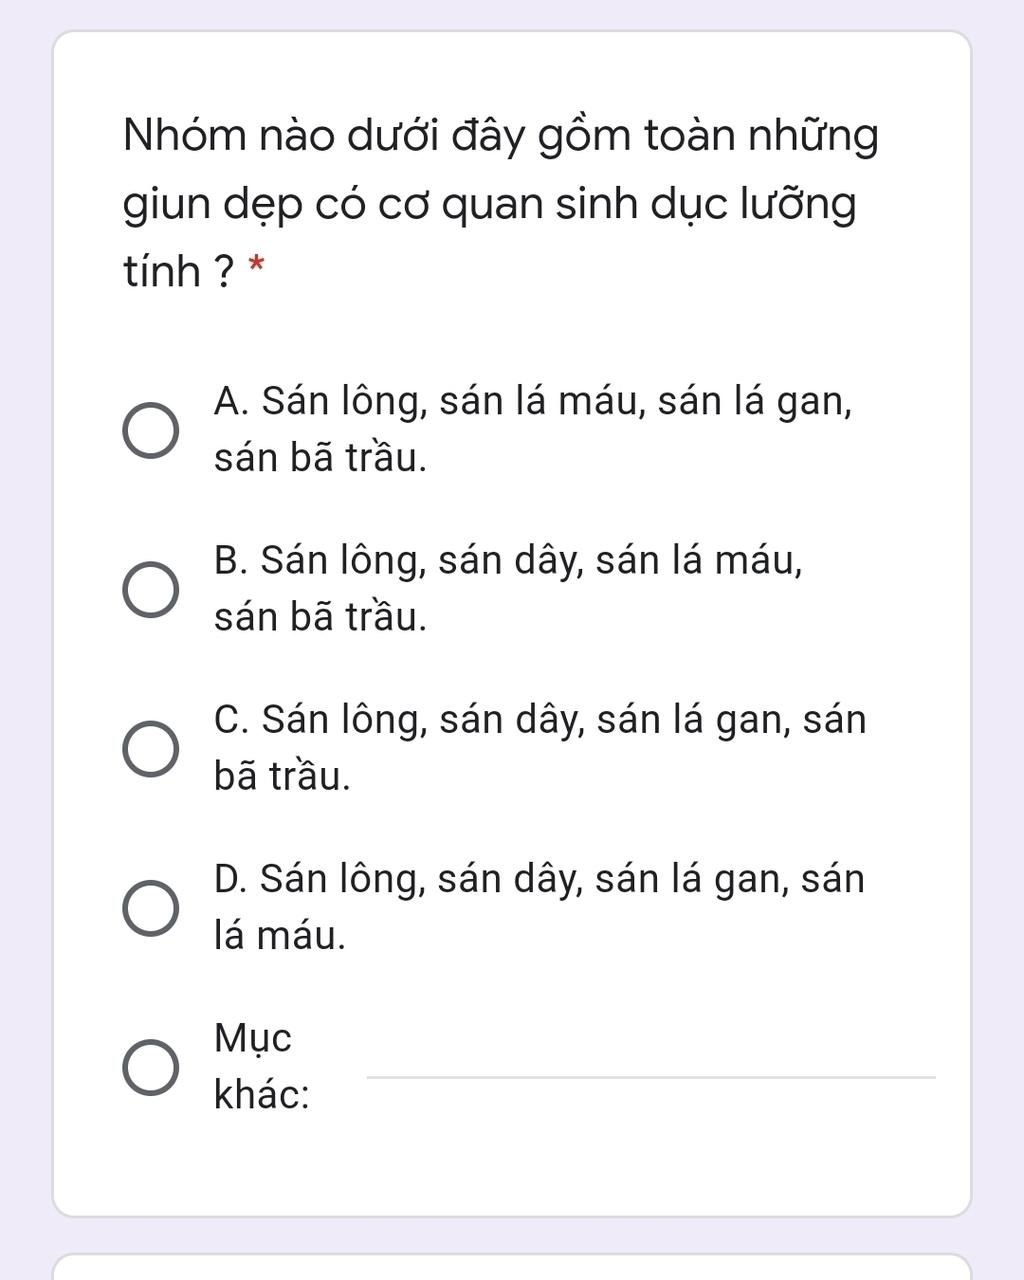1024x1280 pixels.
Task: Click 'sán bã trầu.' under option B
Action: (321, 617)
